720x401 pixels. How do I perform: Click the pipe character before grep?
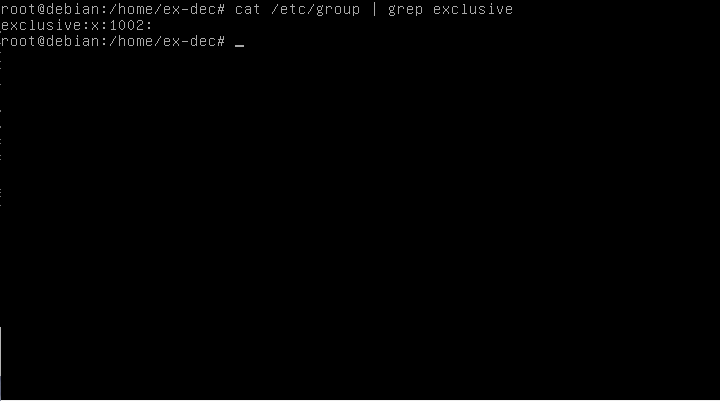tap(374, 9)
